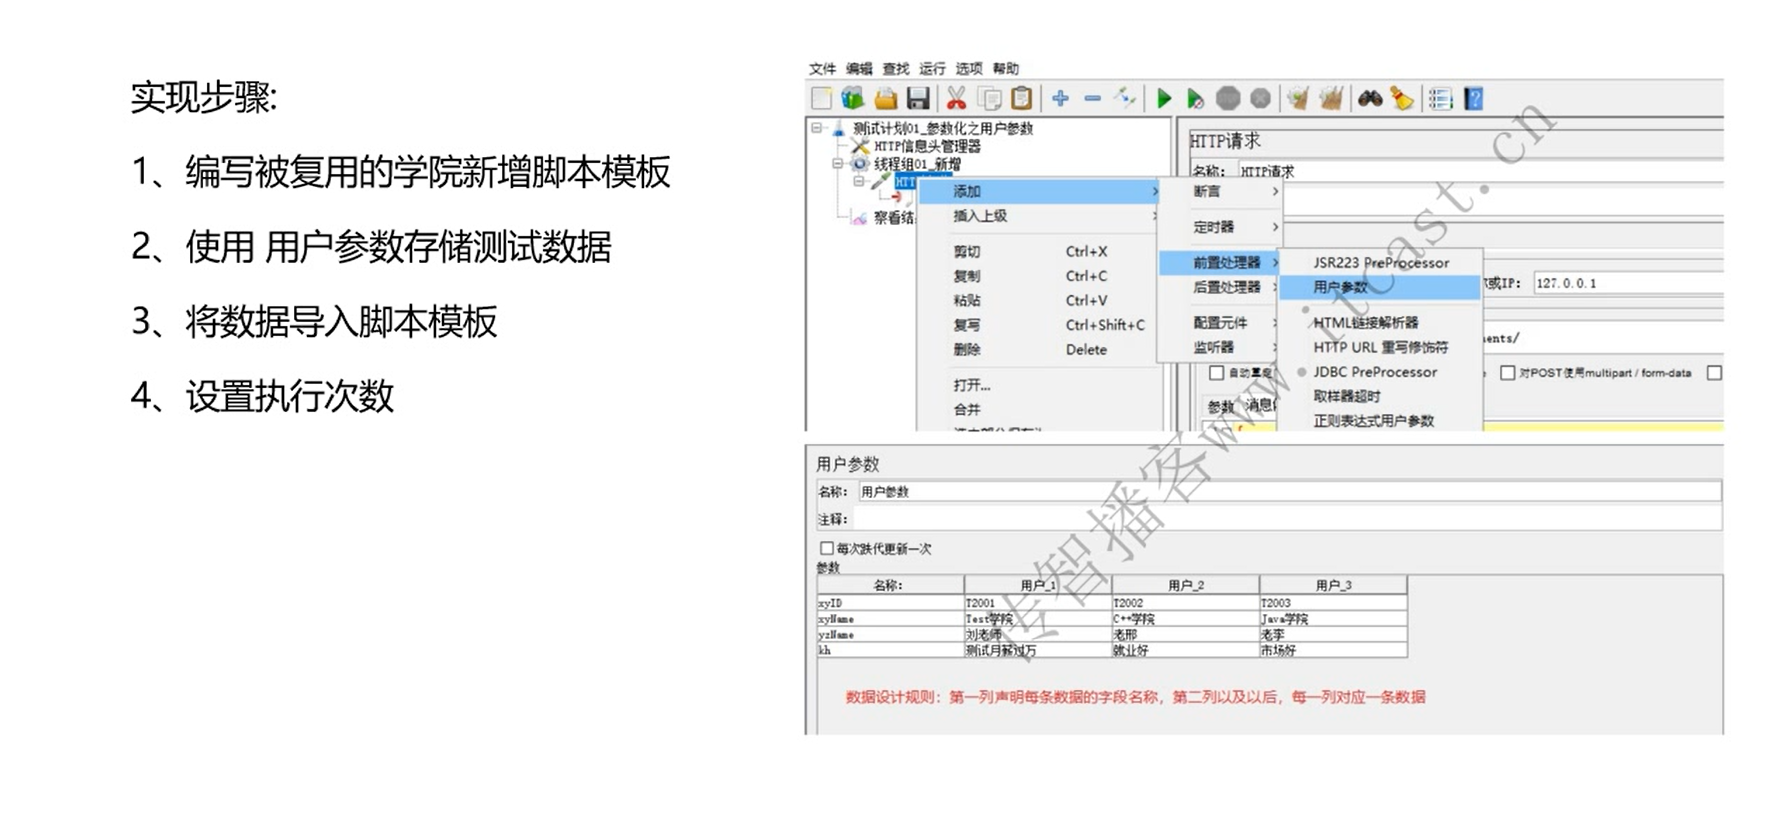This screenshot has width=1775, height=819.
Task: Toggle the 每次迭代更新一次 checkbox
Action: 826,548
